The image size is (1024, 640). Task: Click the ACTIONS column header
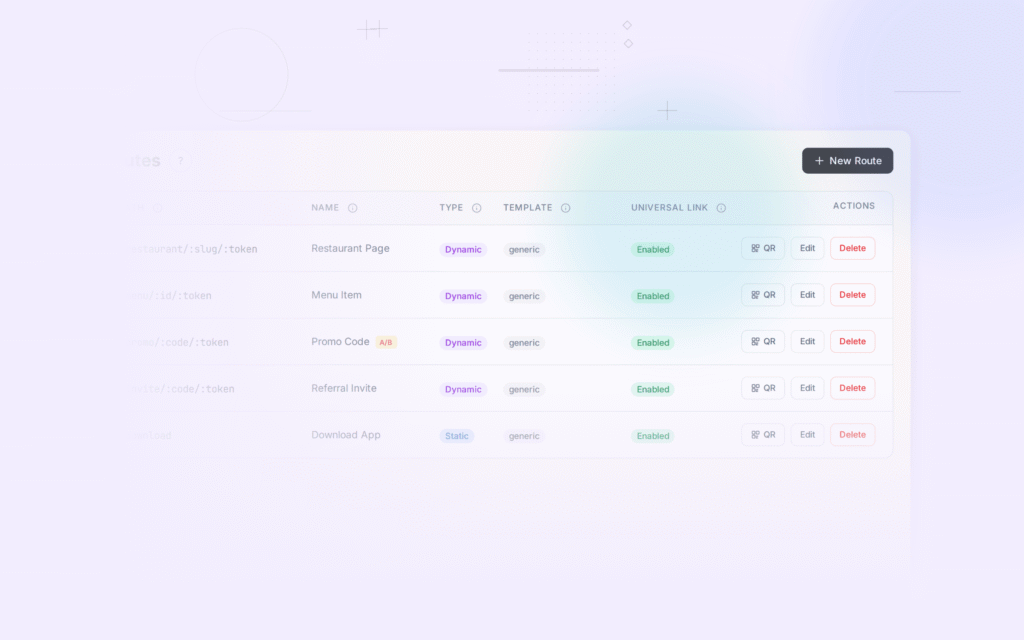point(854,206)
